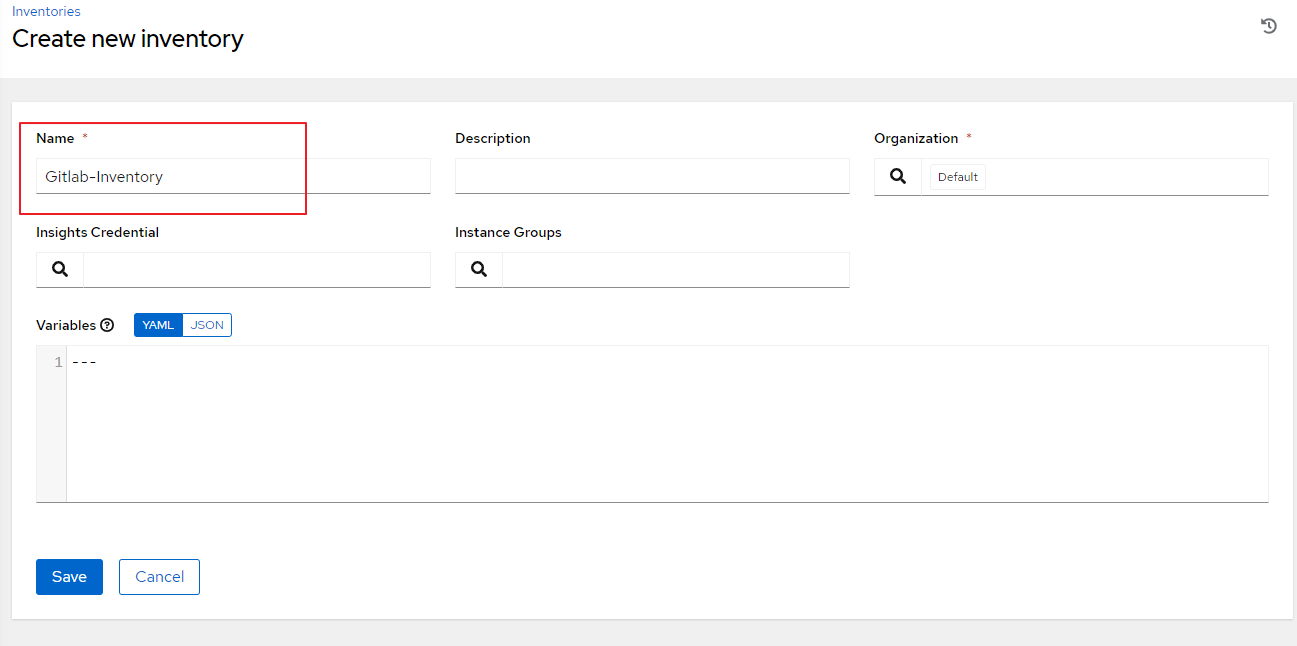Select the Instance Groups field label
Image resolution: width=1297 pixels, height=646 pixels.
click(x=508, y=232)
